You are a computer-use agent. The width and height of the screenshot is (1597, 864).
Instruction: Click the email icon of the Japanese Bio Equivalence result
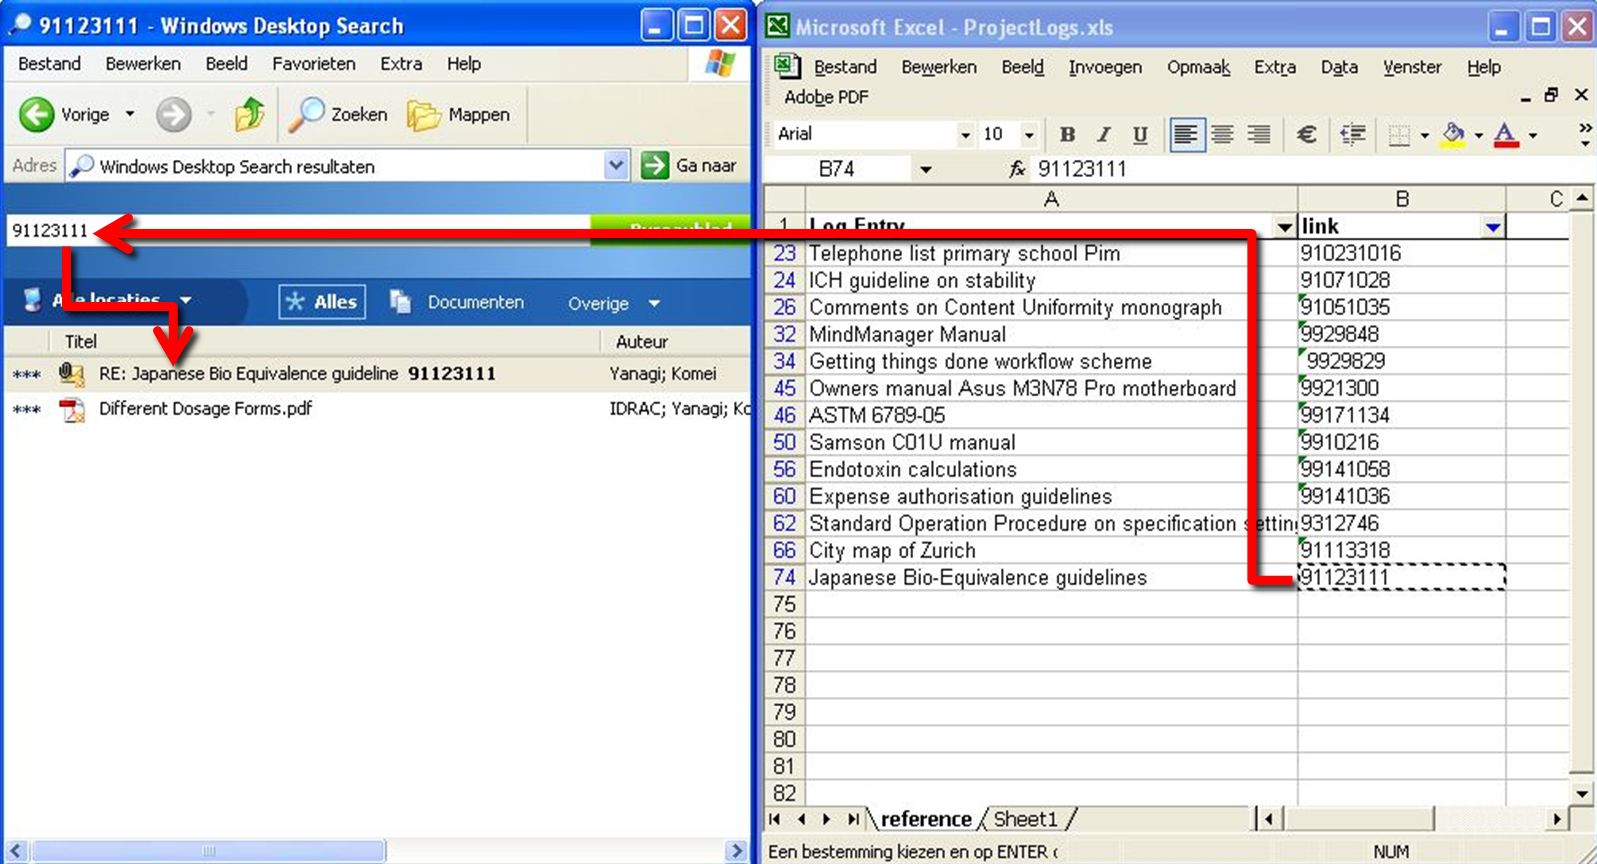[71, 374]
